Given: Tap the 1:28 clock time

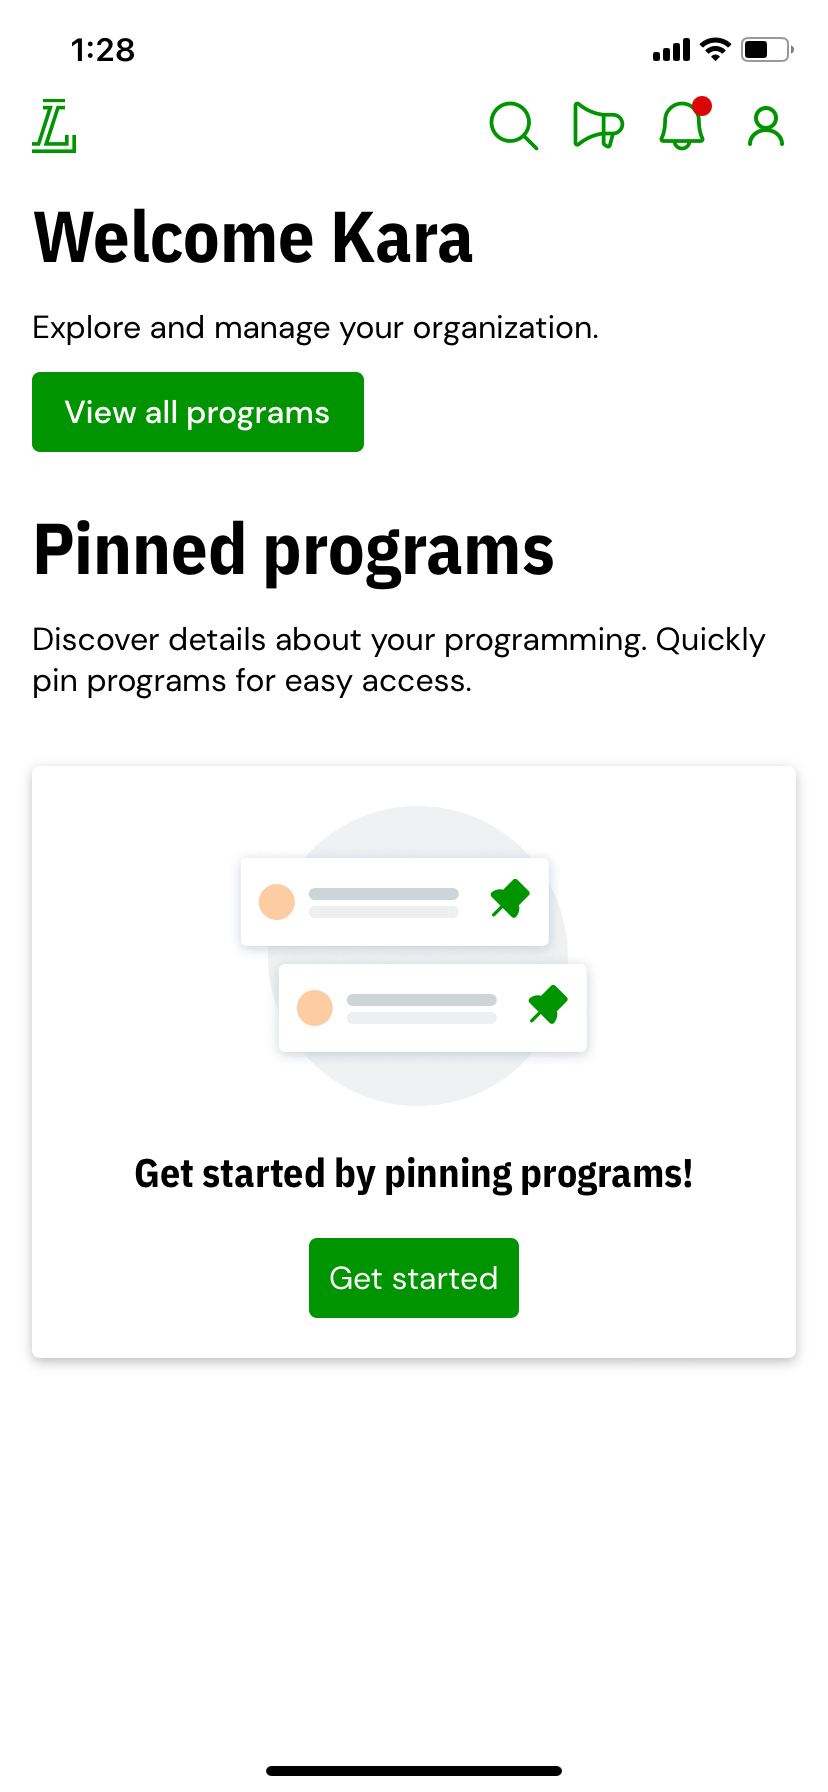Looking at the screenshot, I should tap(103, 50).
